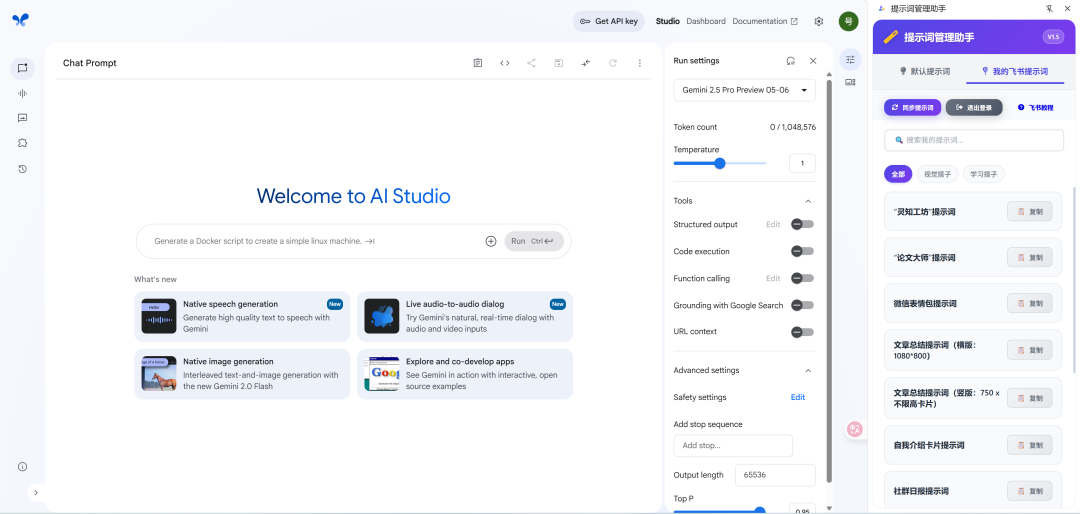Click the Compare mode arrows icon

coord(585,63)
